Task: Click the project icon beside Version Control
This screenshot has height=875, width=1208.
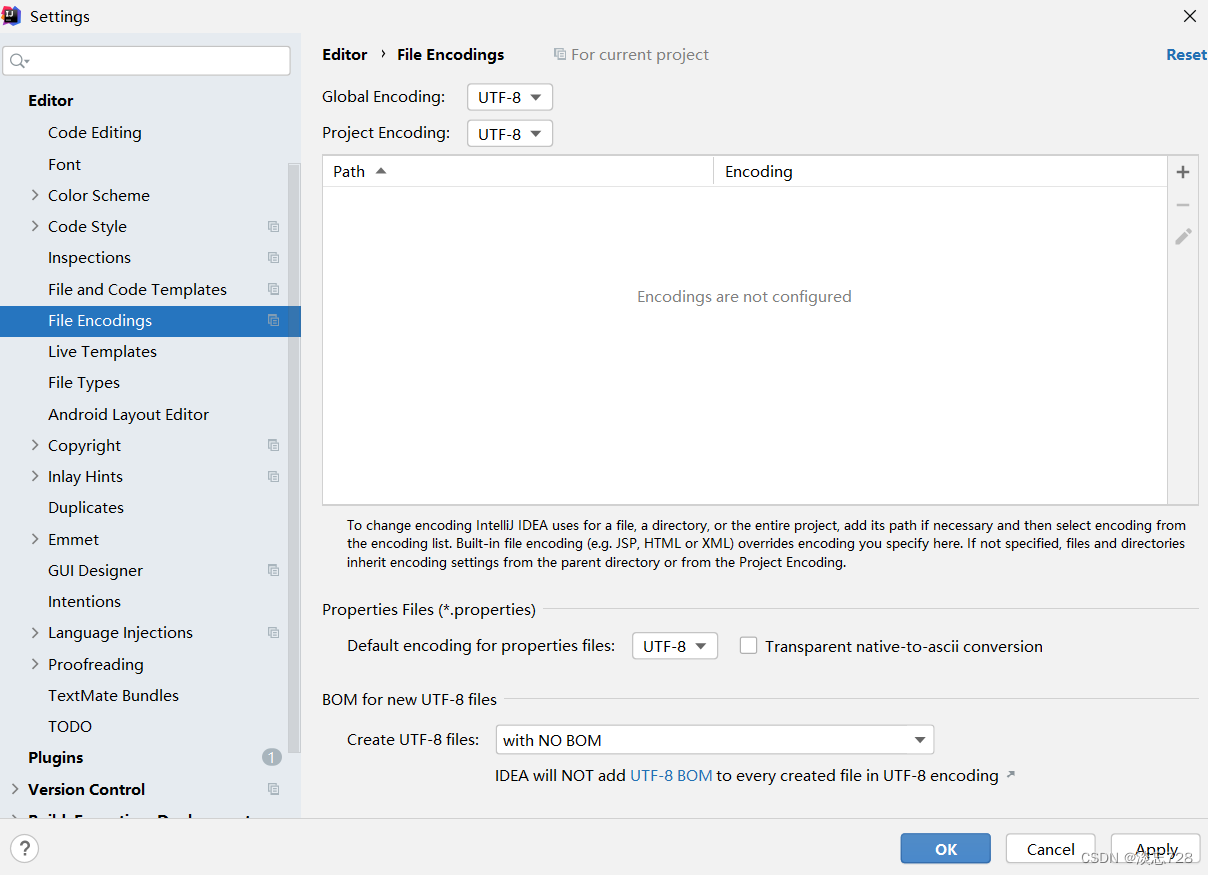Action: tap(273, 789)
